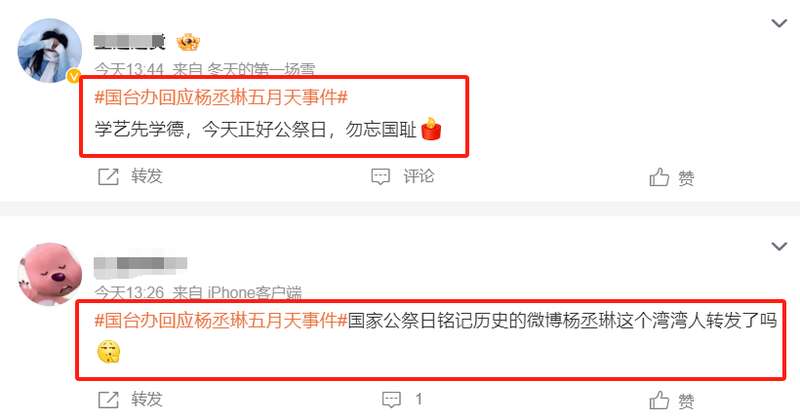800x420 pixels.
Task: Click crown member badge beside first username
Action: click(x=188, y=42)
